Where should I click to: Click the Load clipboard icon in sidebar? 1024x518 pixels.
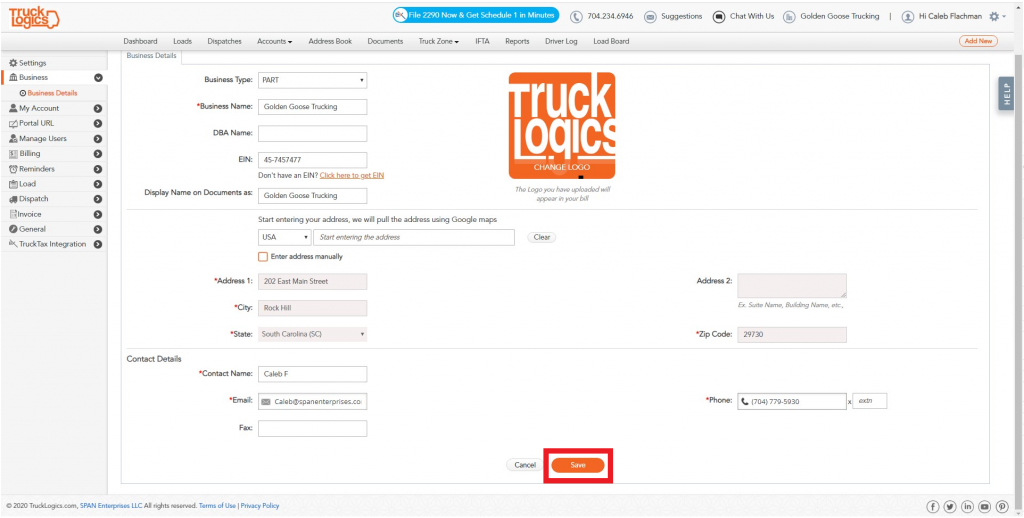tap(13, 184)
